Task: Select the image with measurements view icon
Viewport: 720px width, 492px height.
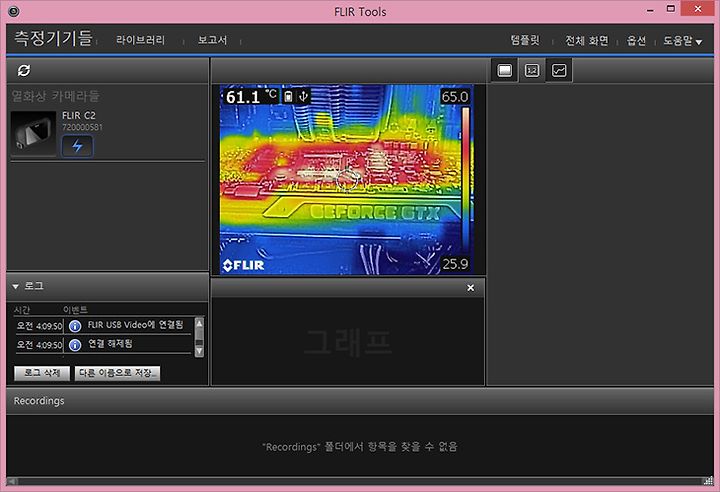Action: click(532, 70)
